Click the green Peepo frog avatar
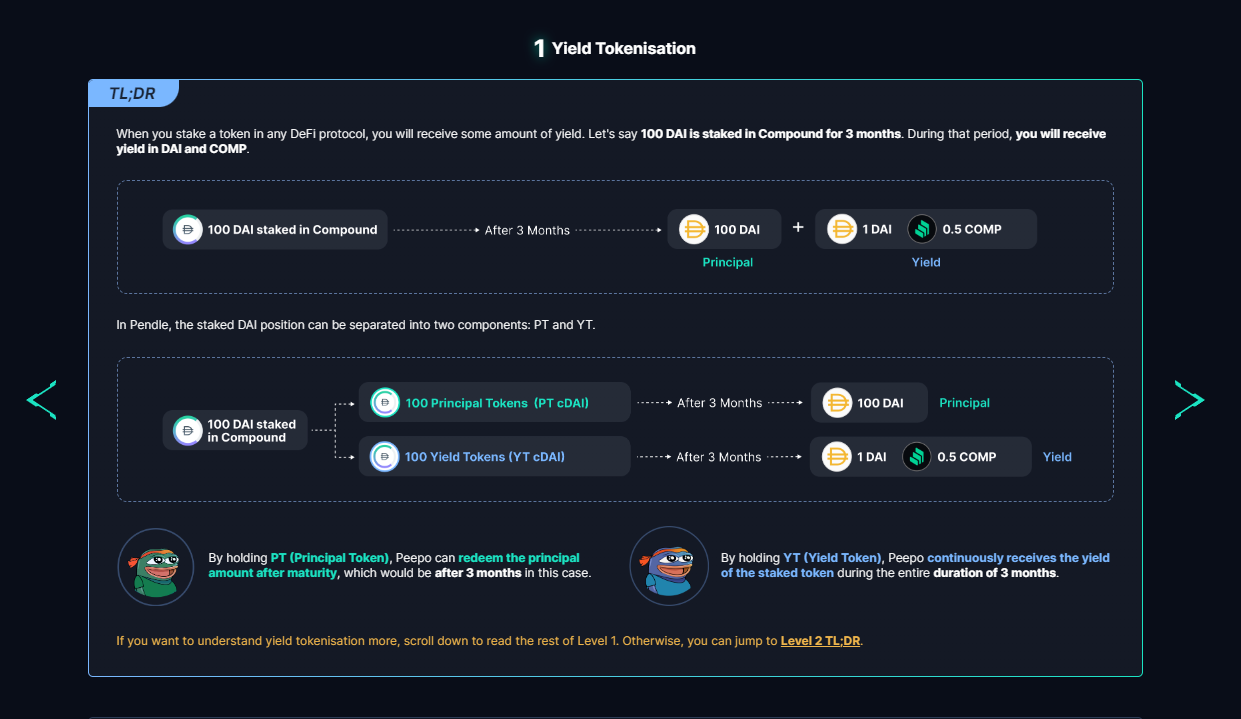Image resolution: width=1241 pixels, height=719 pixels. [156, 567]
